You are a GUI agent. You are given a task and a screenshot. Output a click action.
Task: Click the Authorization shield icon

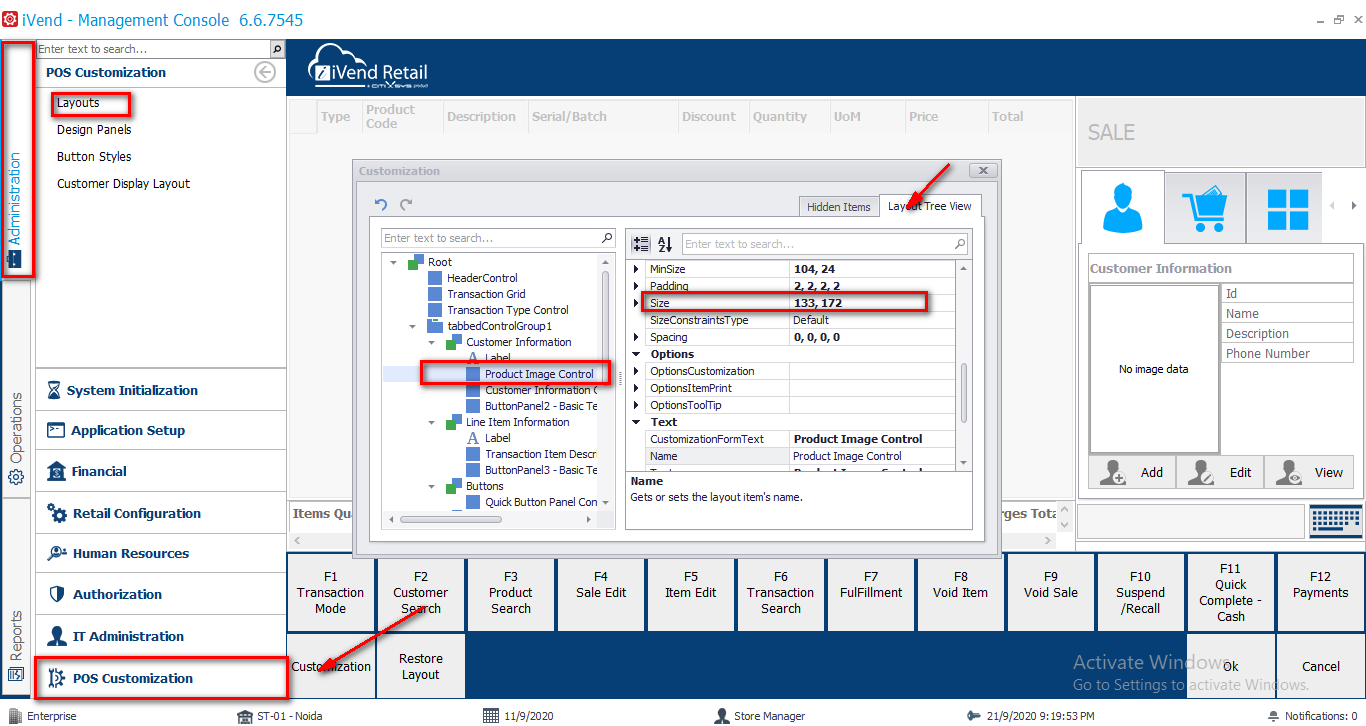[56, 595]
